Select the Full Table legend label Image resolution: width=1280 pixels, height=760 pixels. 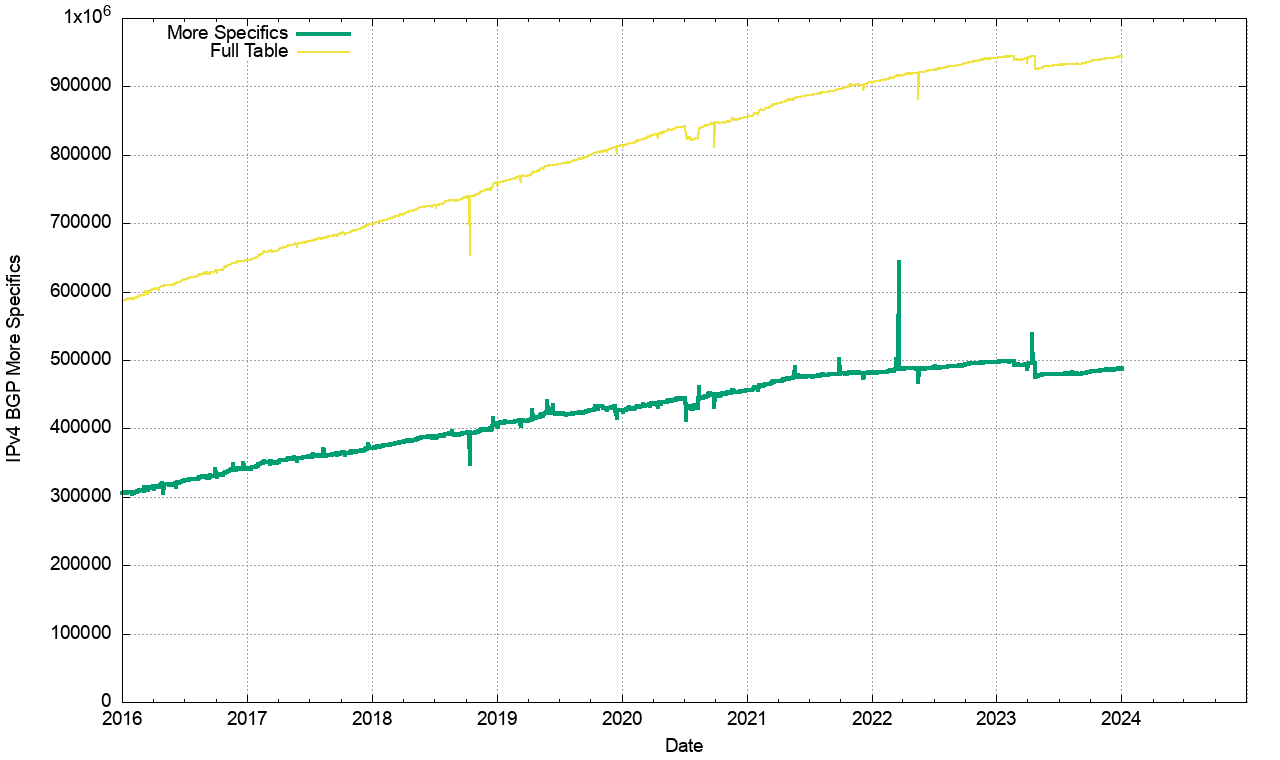point(248,51)
